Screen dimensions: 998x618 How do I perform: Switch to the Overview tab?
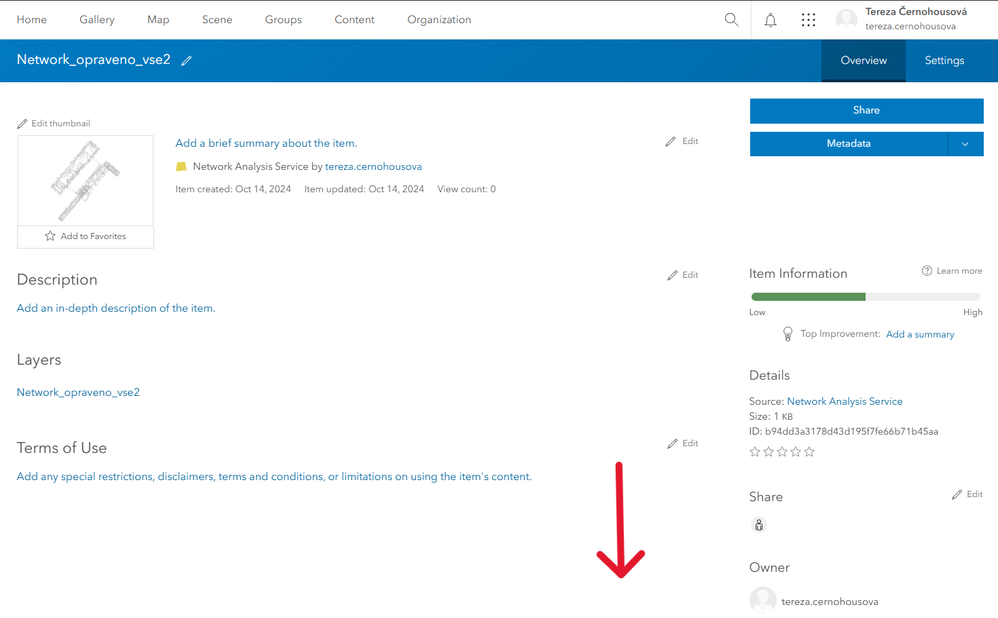tap(864, 60)
